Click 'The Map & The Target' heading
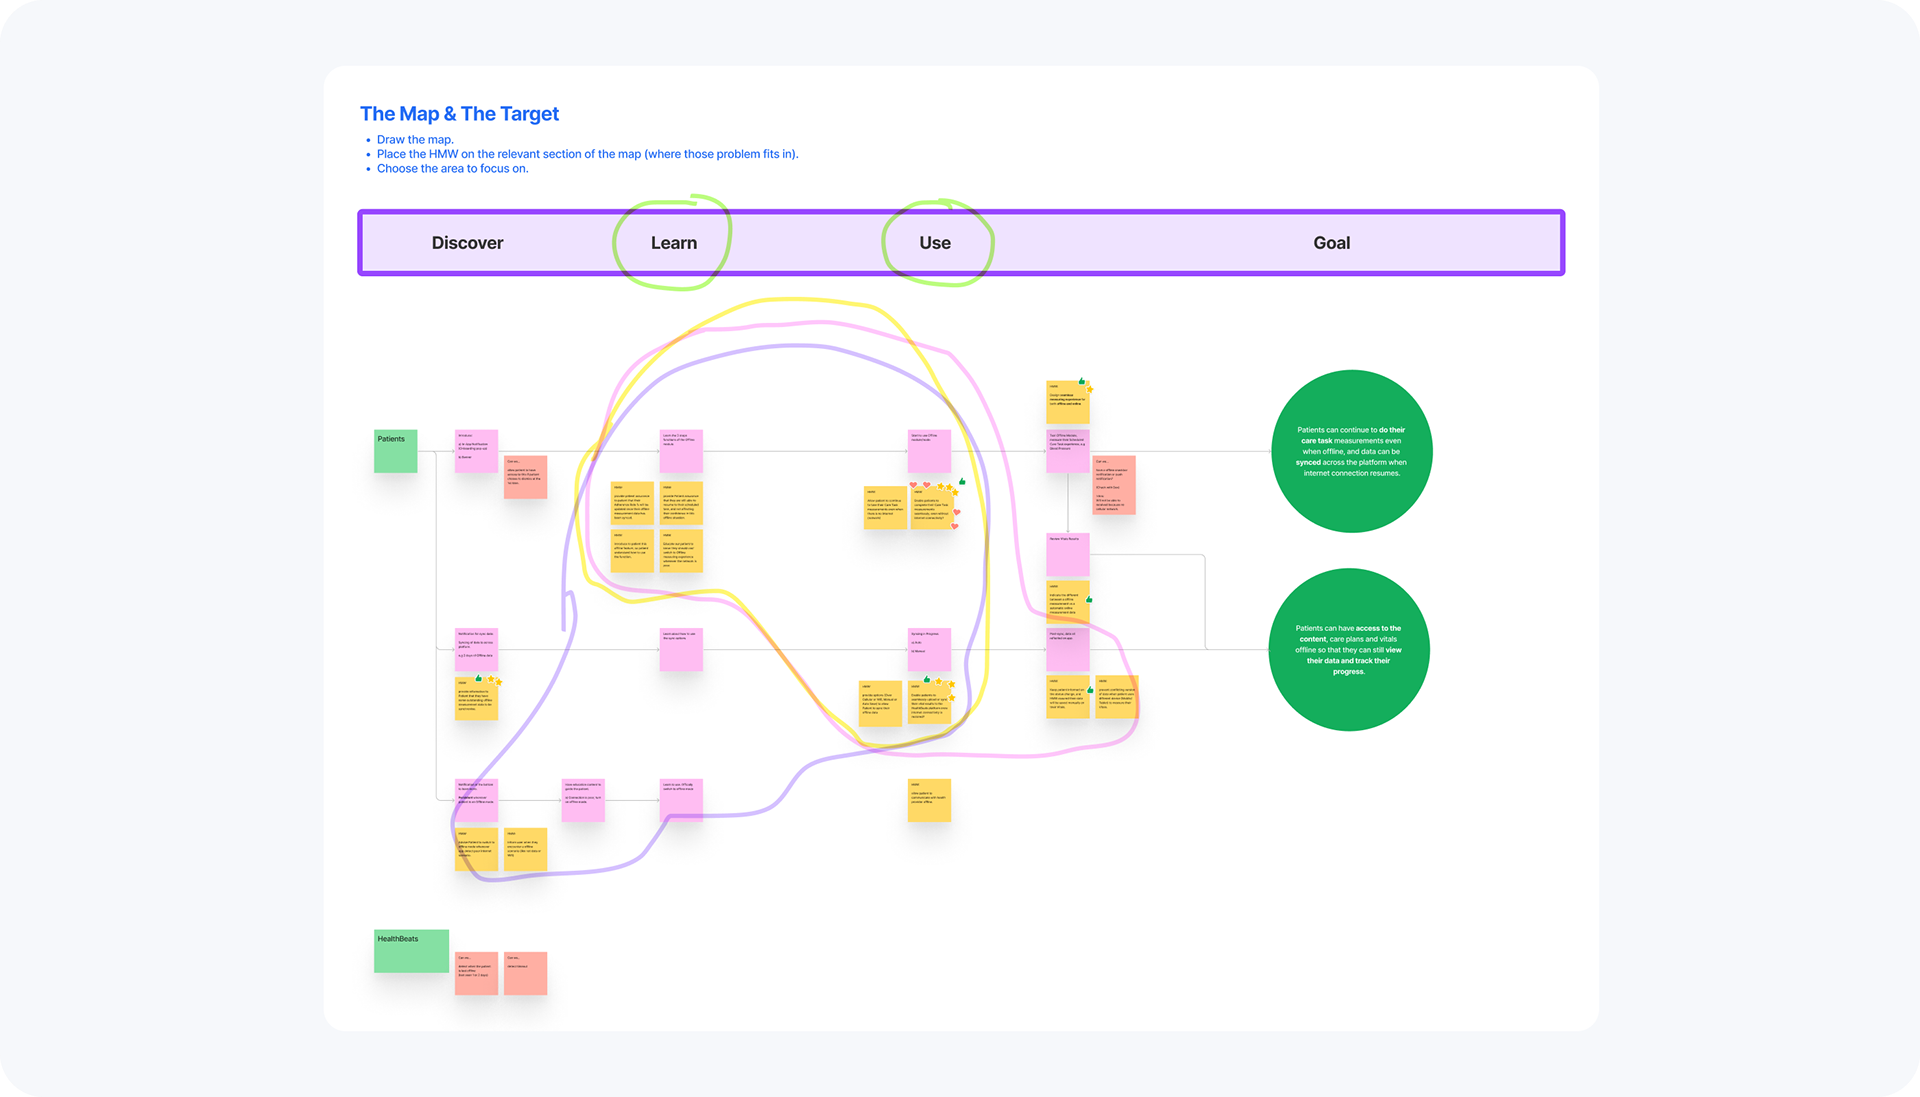1920x1097 pixels. 459,114
